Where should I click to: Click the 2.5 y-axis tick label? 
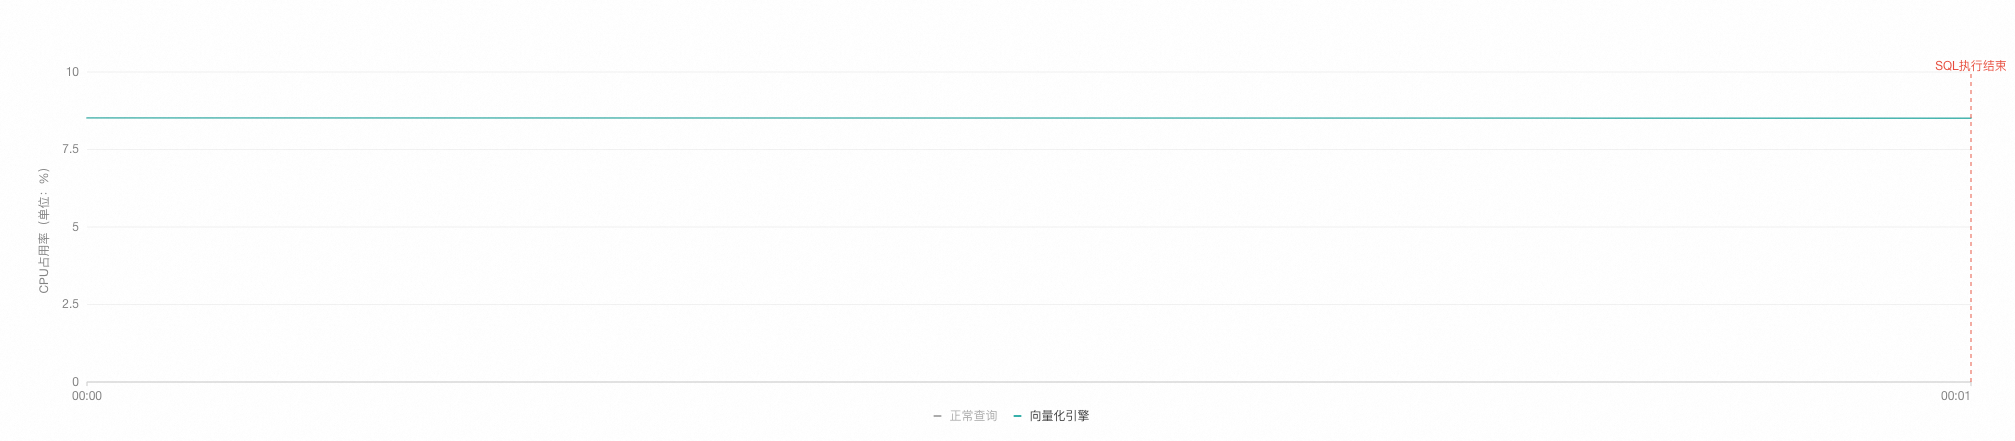70,304
